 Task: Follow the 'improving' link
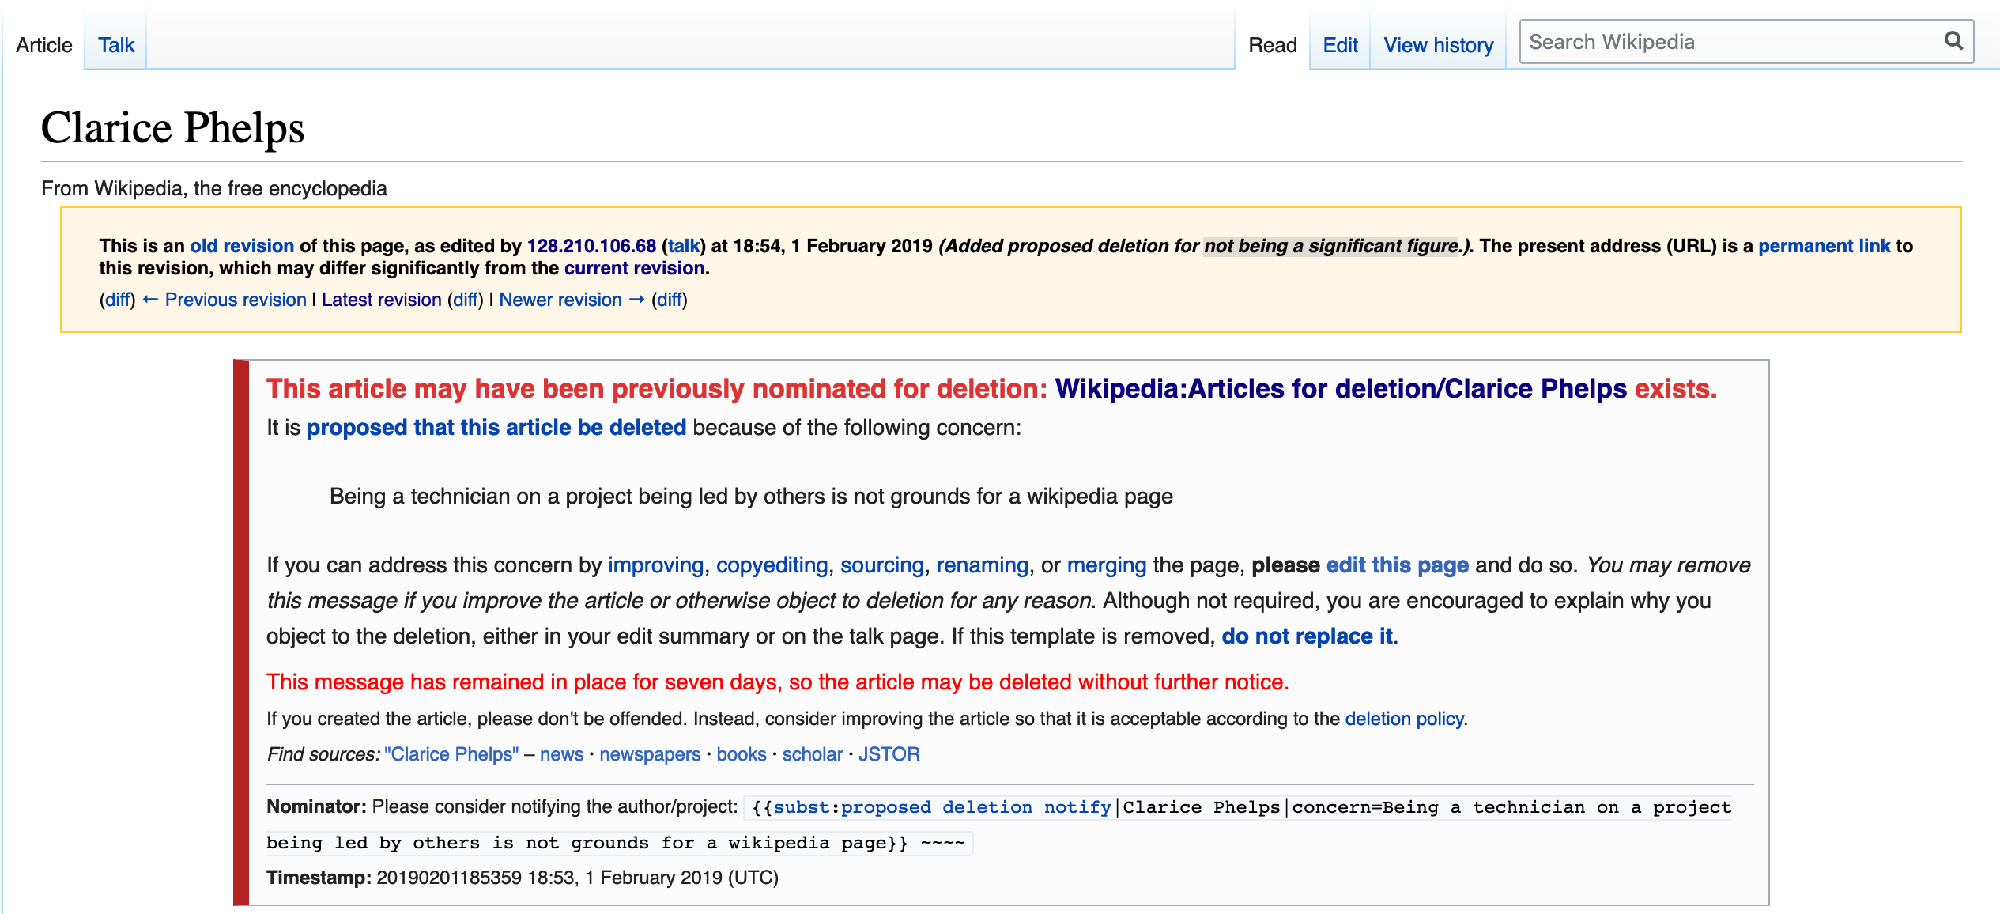[655, 565]
